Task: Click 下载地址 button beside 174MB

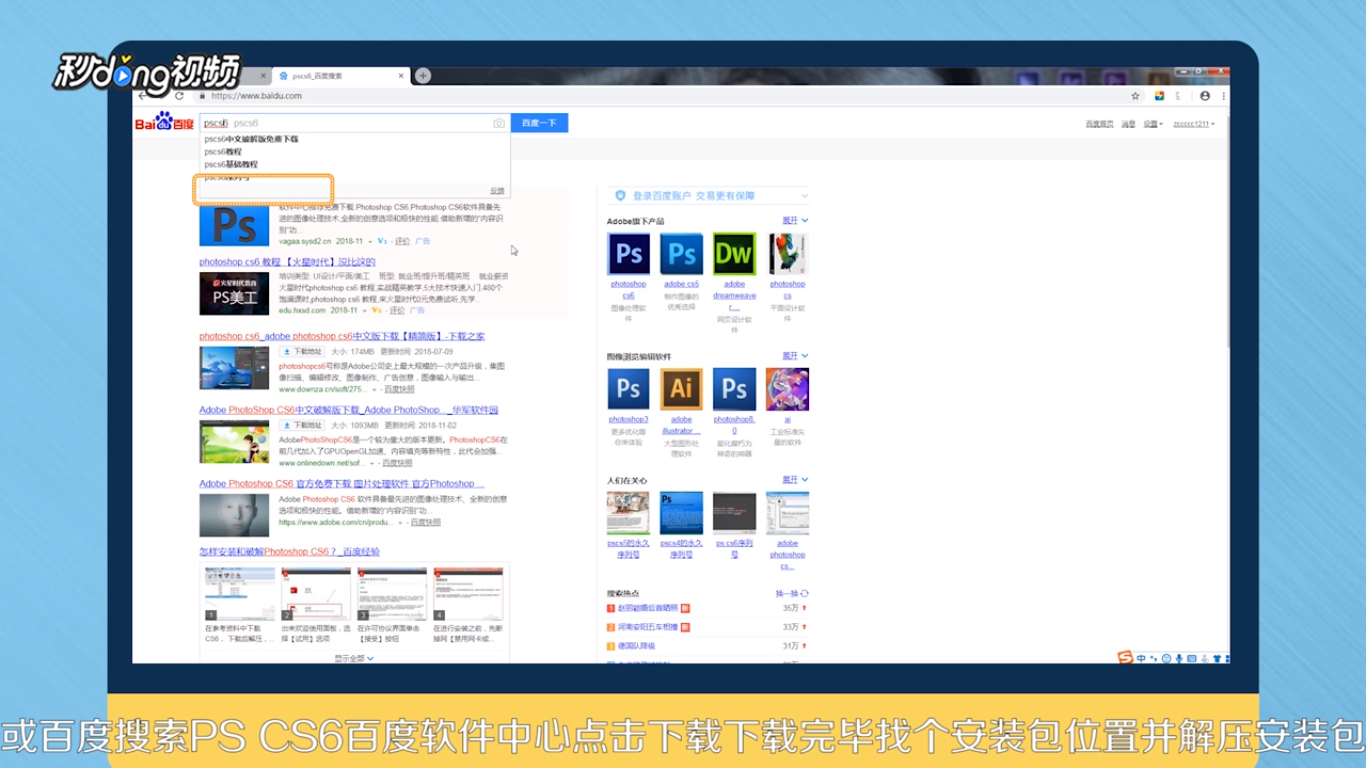Action: click(x=301, y=352)
